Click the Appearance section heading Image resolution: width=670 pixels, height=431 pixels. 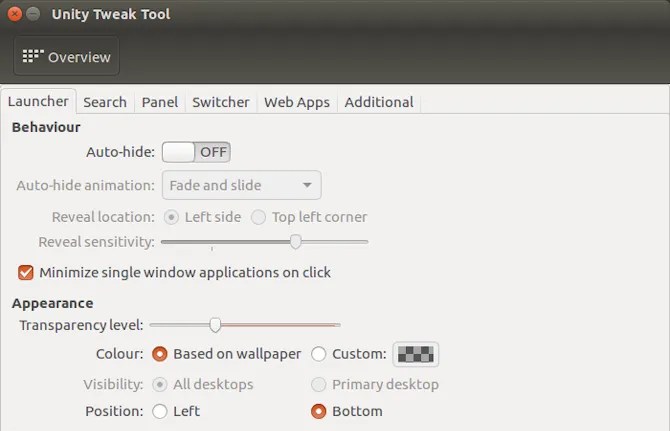pyautogui.click(x=53, y=303)
